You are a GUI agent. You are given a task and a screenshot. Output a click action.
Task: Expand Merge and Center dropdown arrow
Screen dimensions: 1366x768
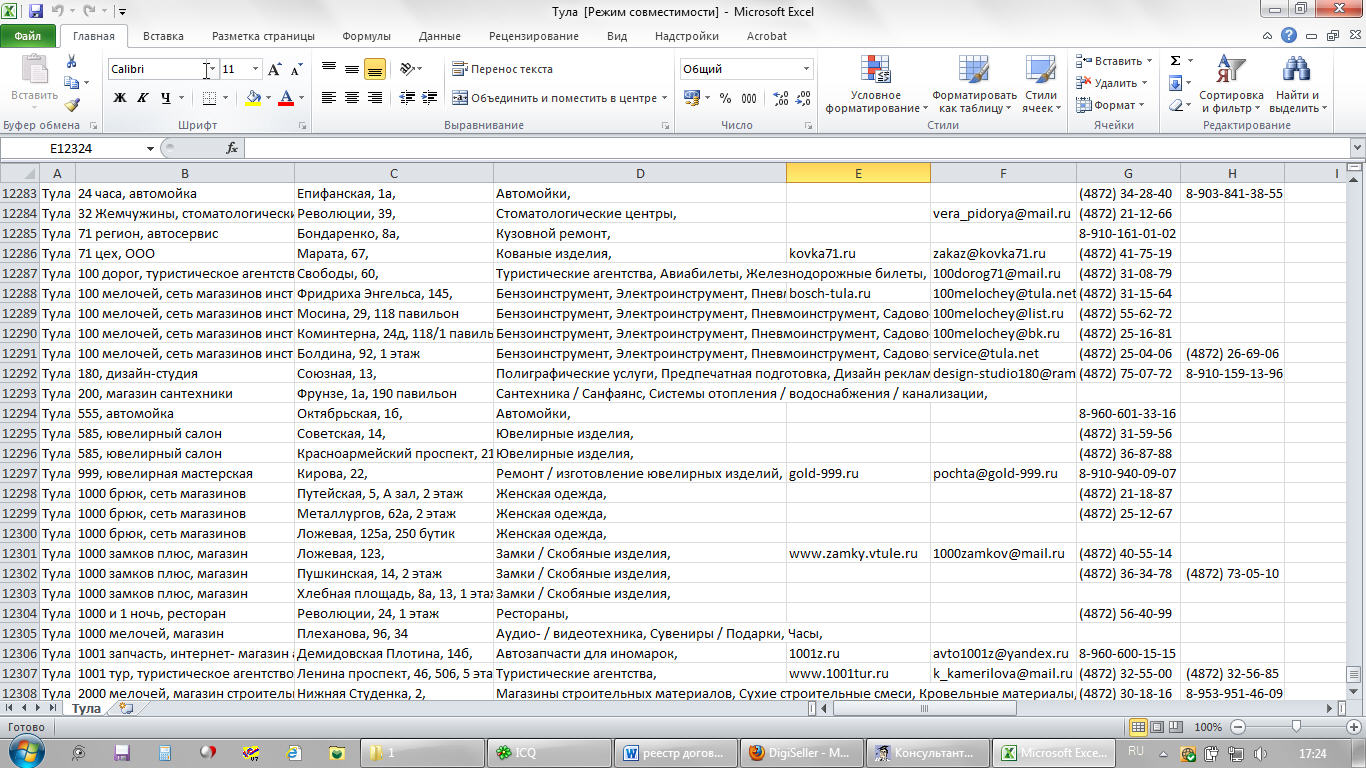665,98
